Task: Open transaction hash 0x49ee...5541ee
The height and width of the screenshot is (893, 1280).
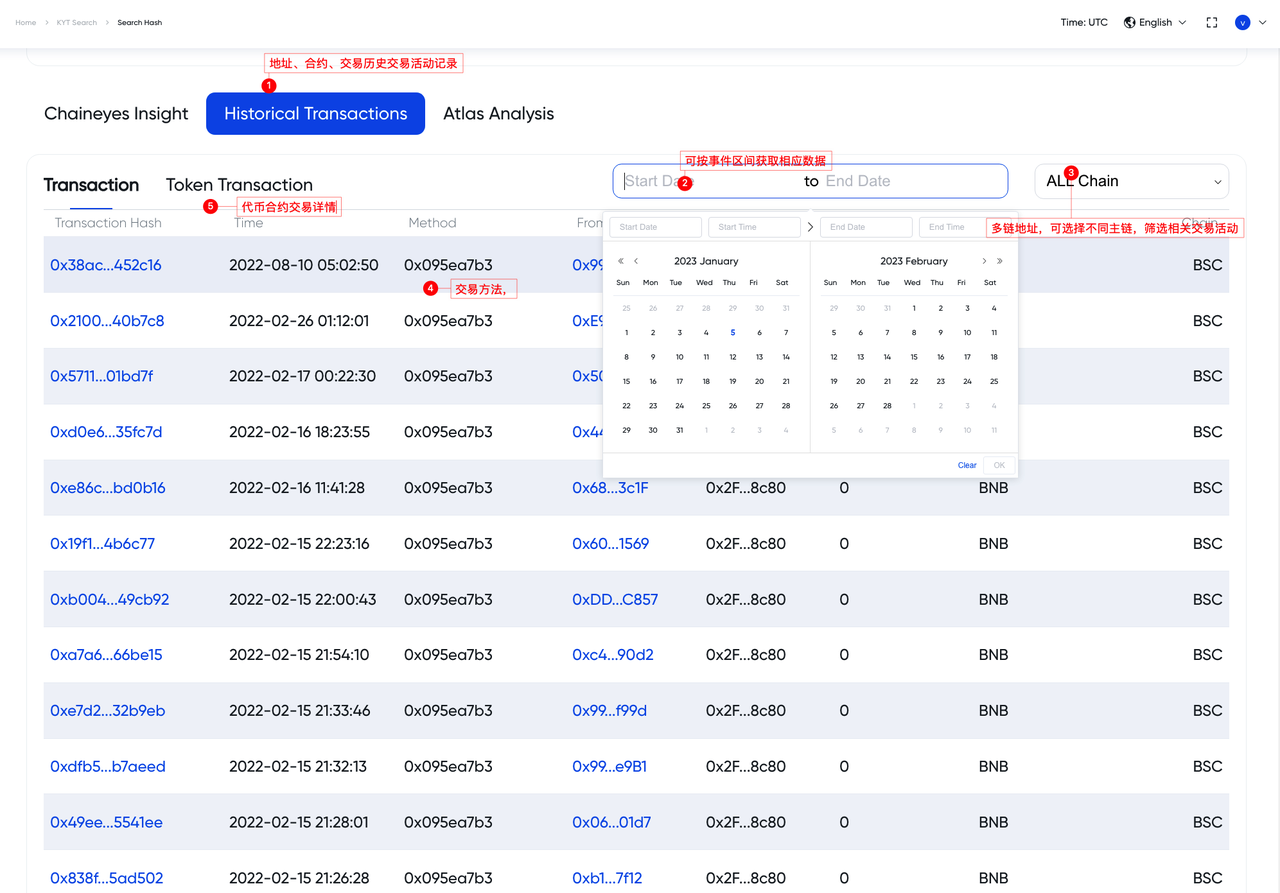Action: tap(107, 823)
